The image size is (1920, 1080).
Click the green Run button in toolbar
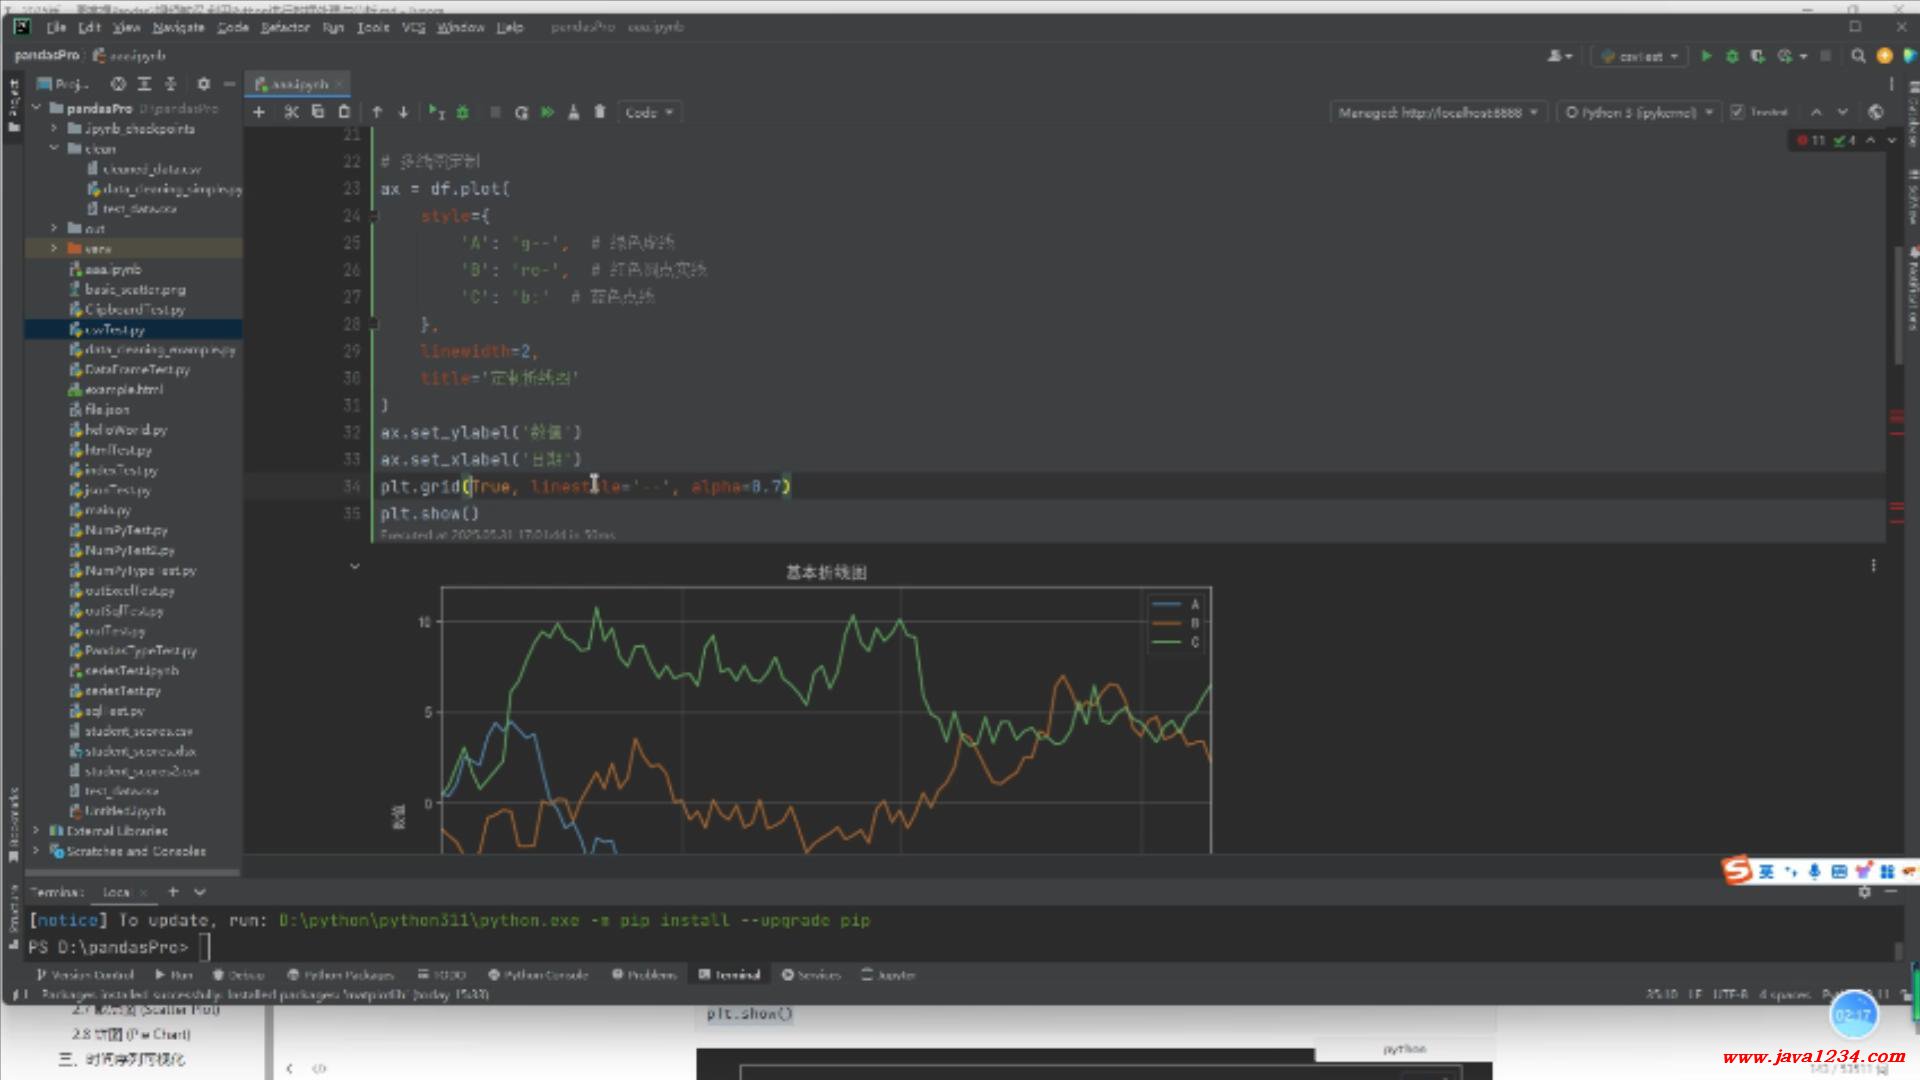(1706, 56)
